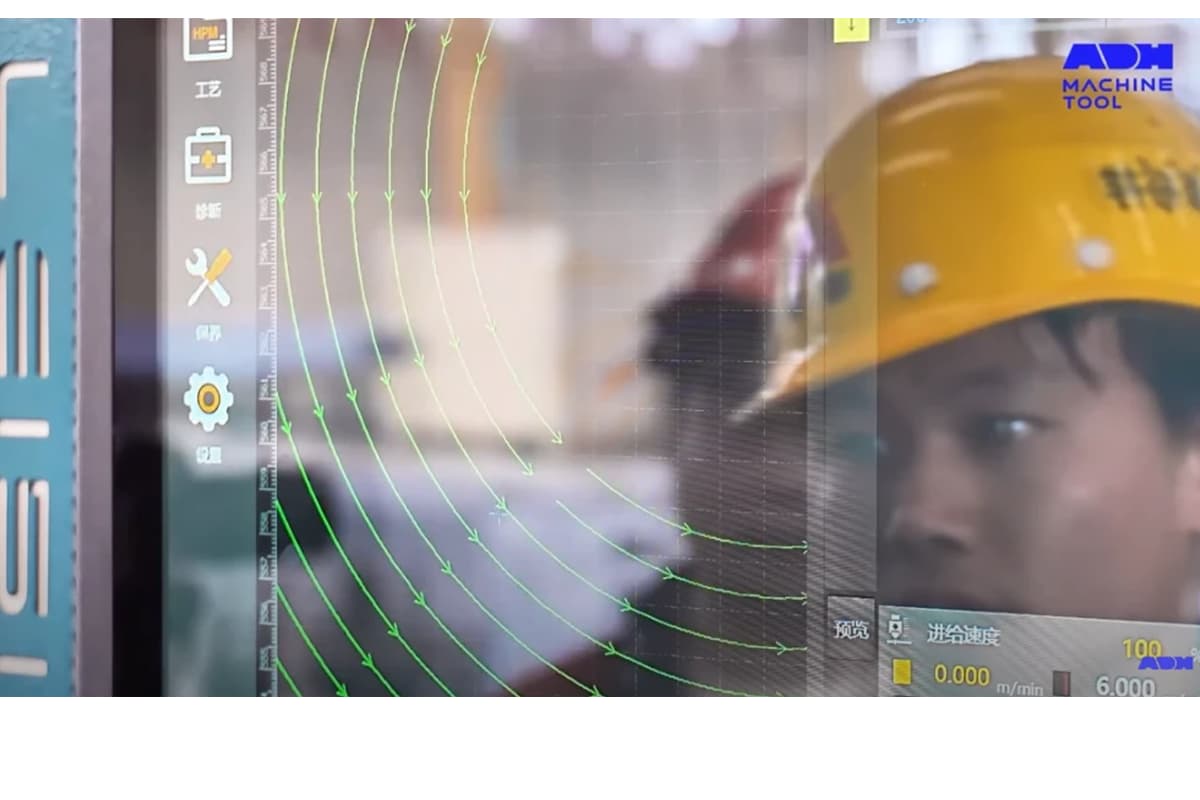Click the vertical ruler beside the canvas
This screenshot has height=800, width=1200.
point(267,350)
